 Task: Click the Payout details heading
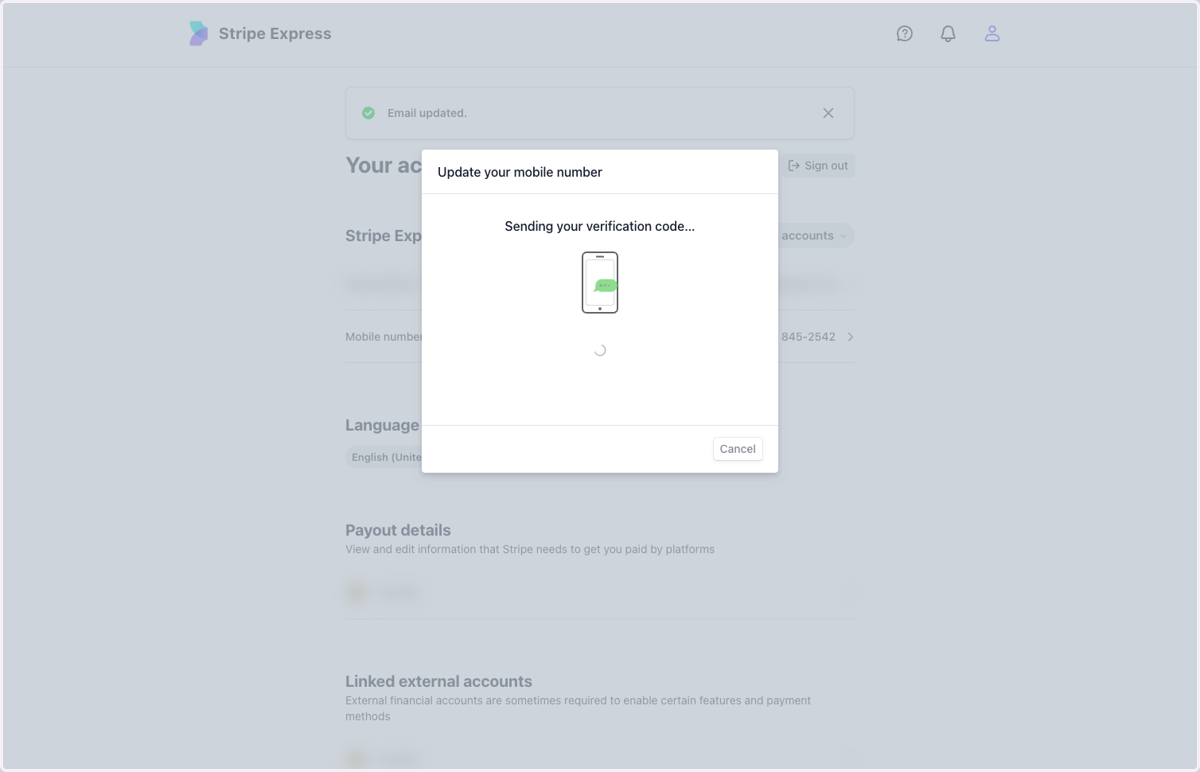[x=398, y=530]
